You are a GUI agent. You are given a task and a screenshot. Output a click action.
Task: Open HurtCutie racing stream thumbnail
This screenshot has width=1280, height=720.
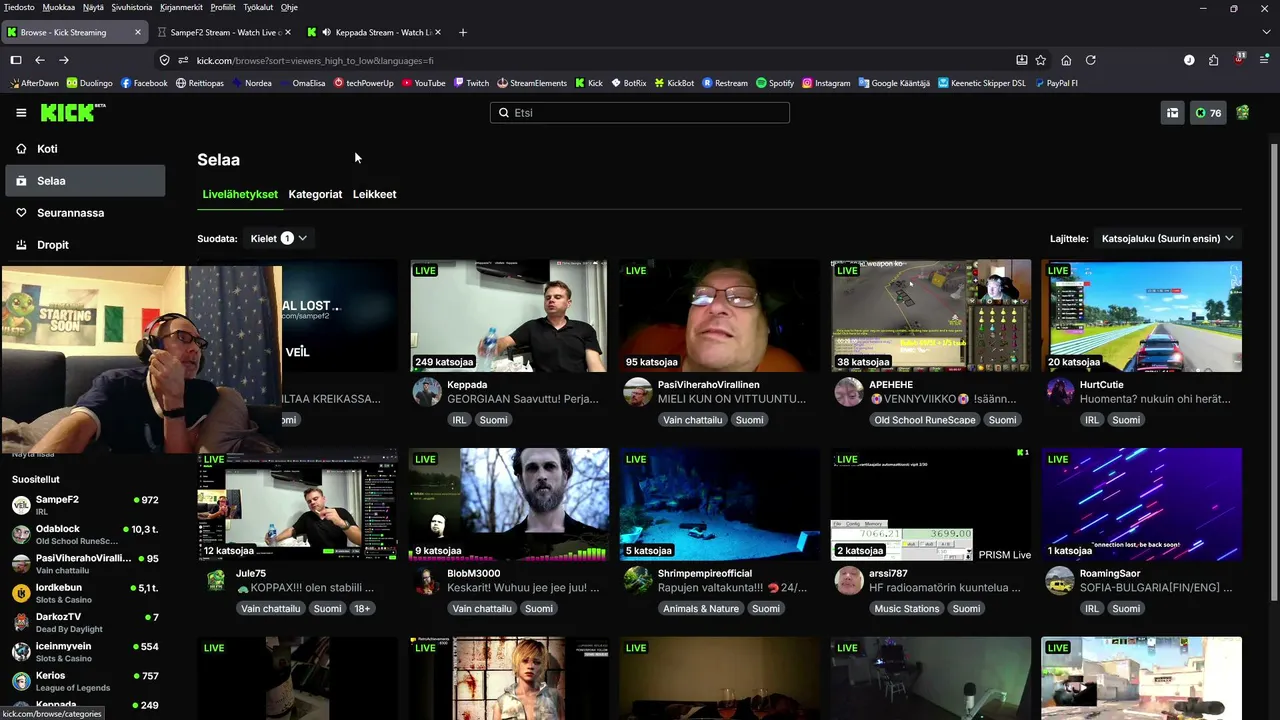coord(1142,316)
